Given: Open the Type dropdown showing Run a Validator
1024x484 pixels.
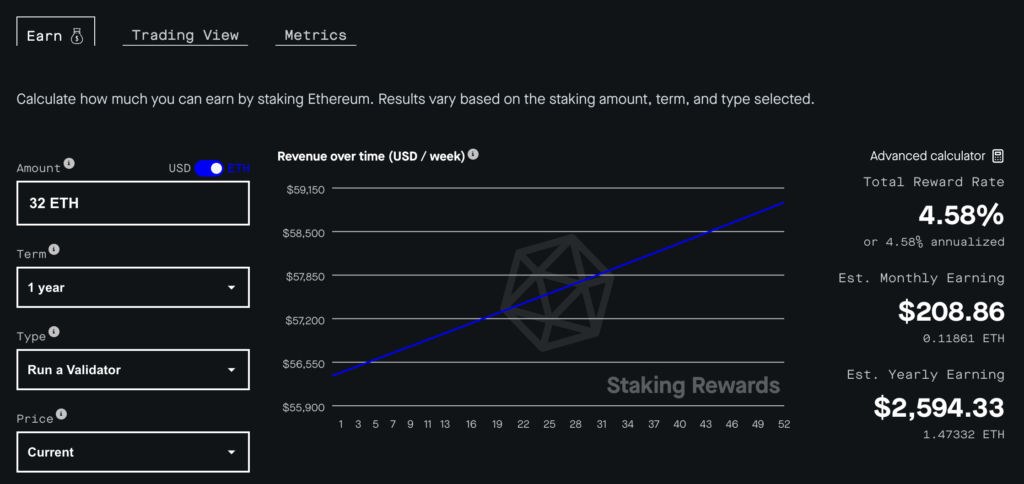Looking at the screenshot, I should click(133, 370).
